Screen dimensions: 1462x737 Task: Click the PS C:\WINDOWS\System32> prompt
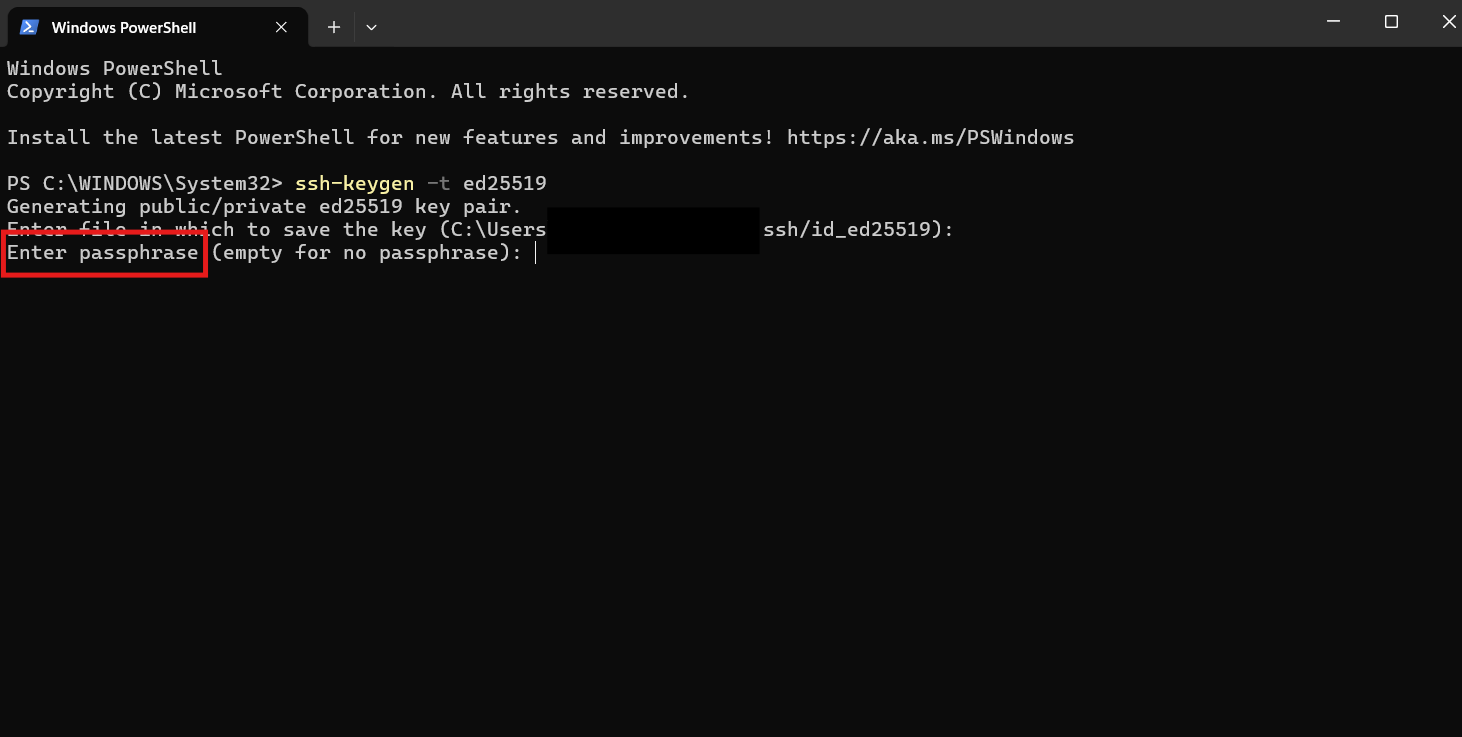click(x=146, y=184)
